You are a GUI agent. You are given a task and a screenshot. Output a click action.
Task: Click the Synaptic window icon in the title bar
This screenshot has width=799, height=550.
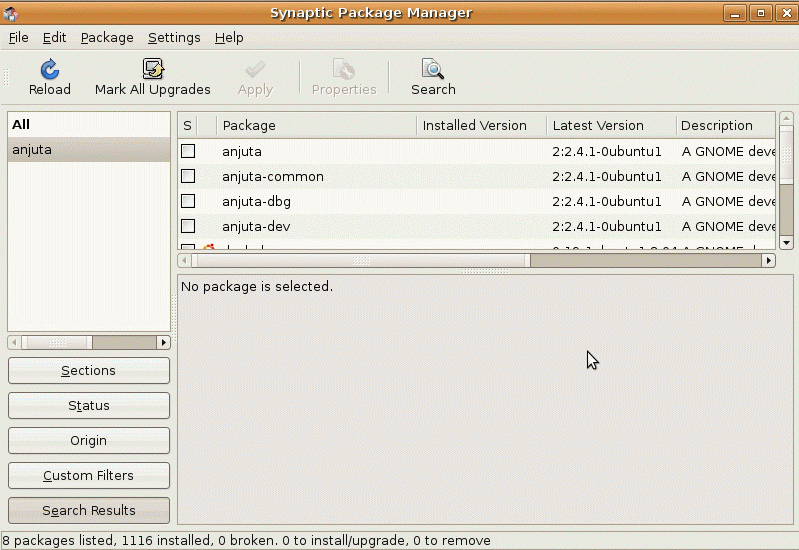[11, 13]
